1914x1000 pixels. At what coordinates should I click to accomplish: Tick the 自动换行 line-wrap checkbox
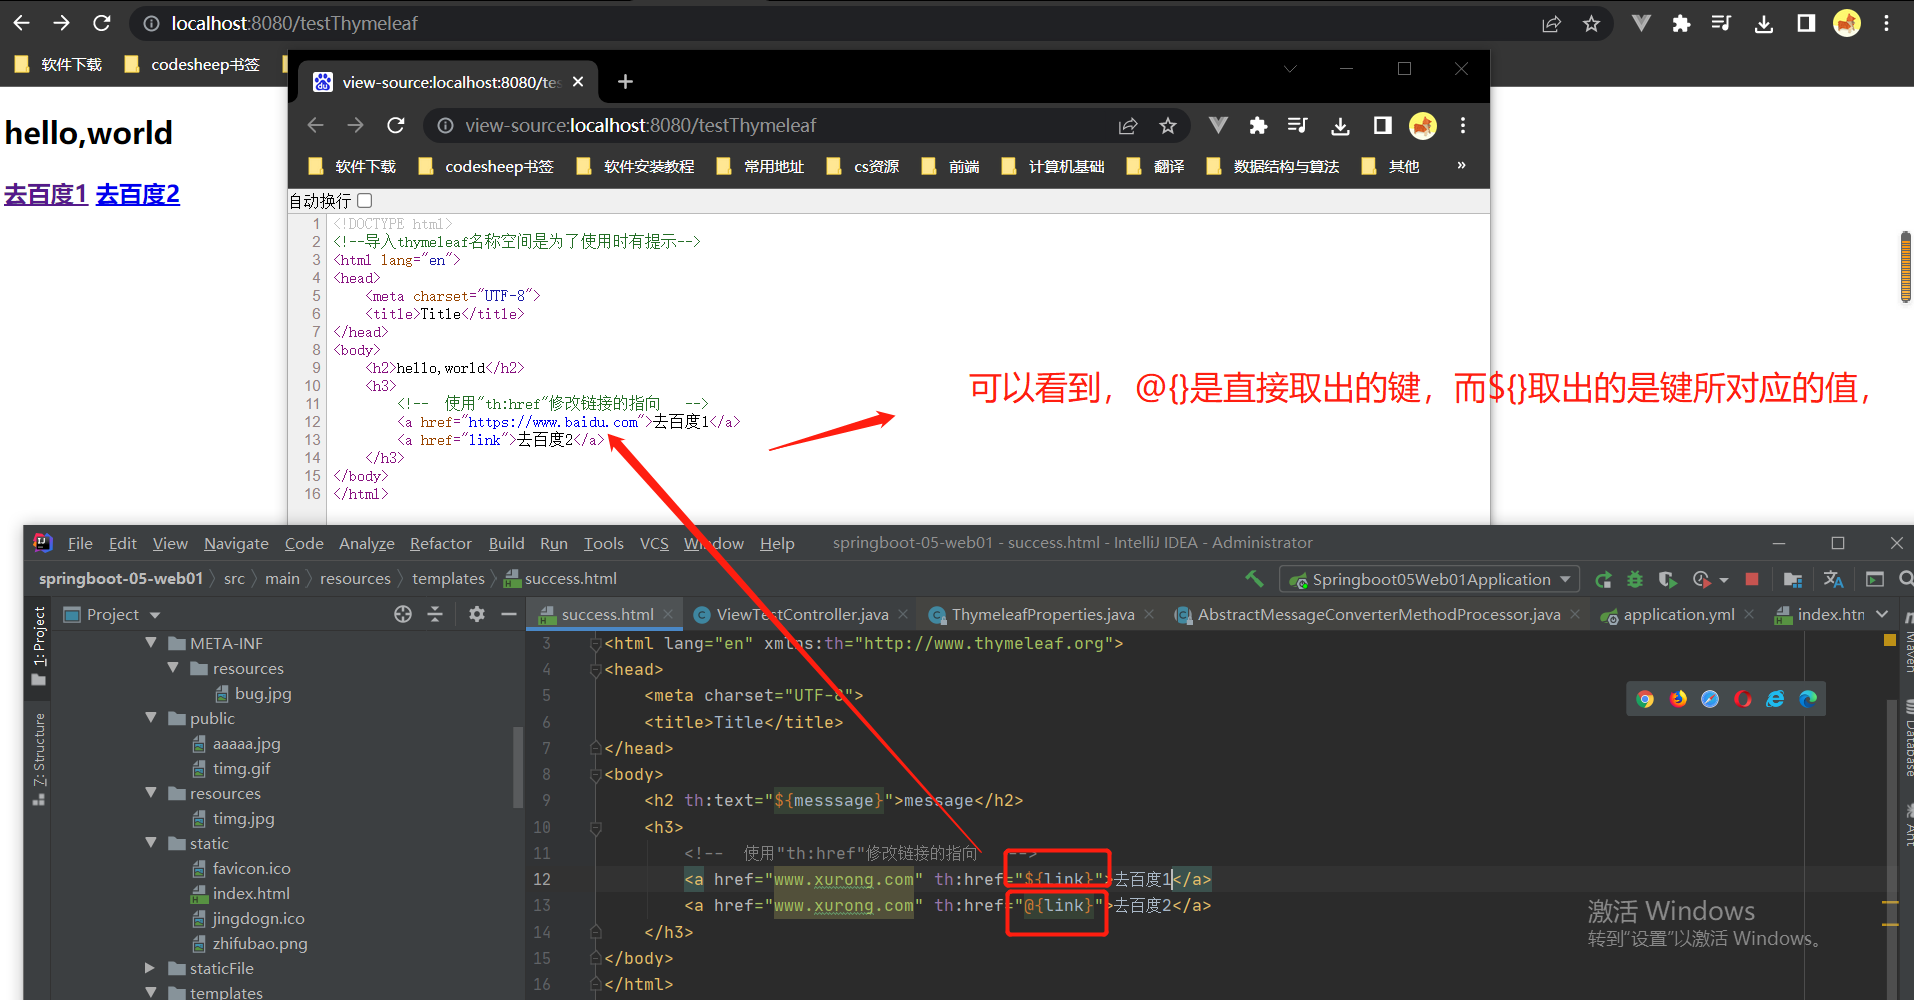(365, 201)
